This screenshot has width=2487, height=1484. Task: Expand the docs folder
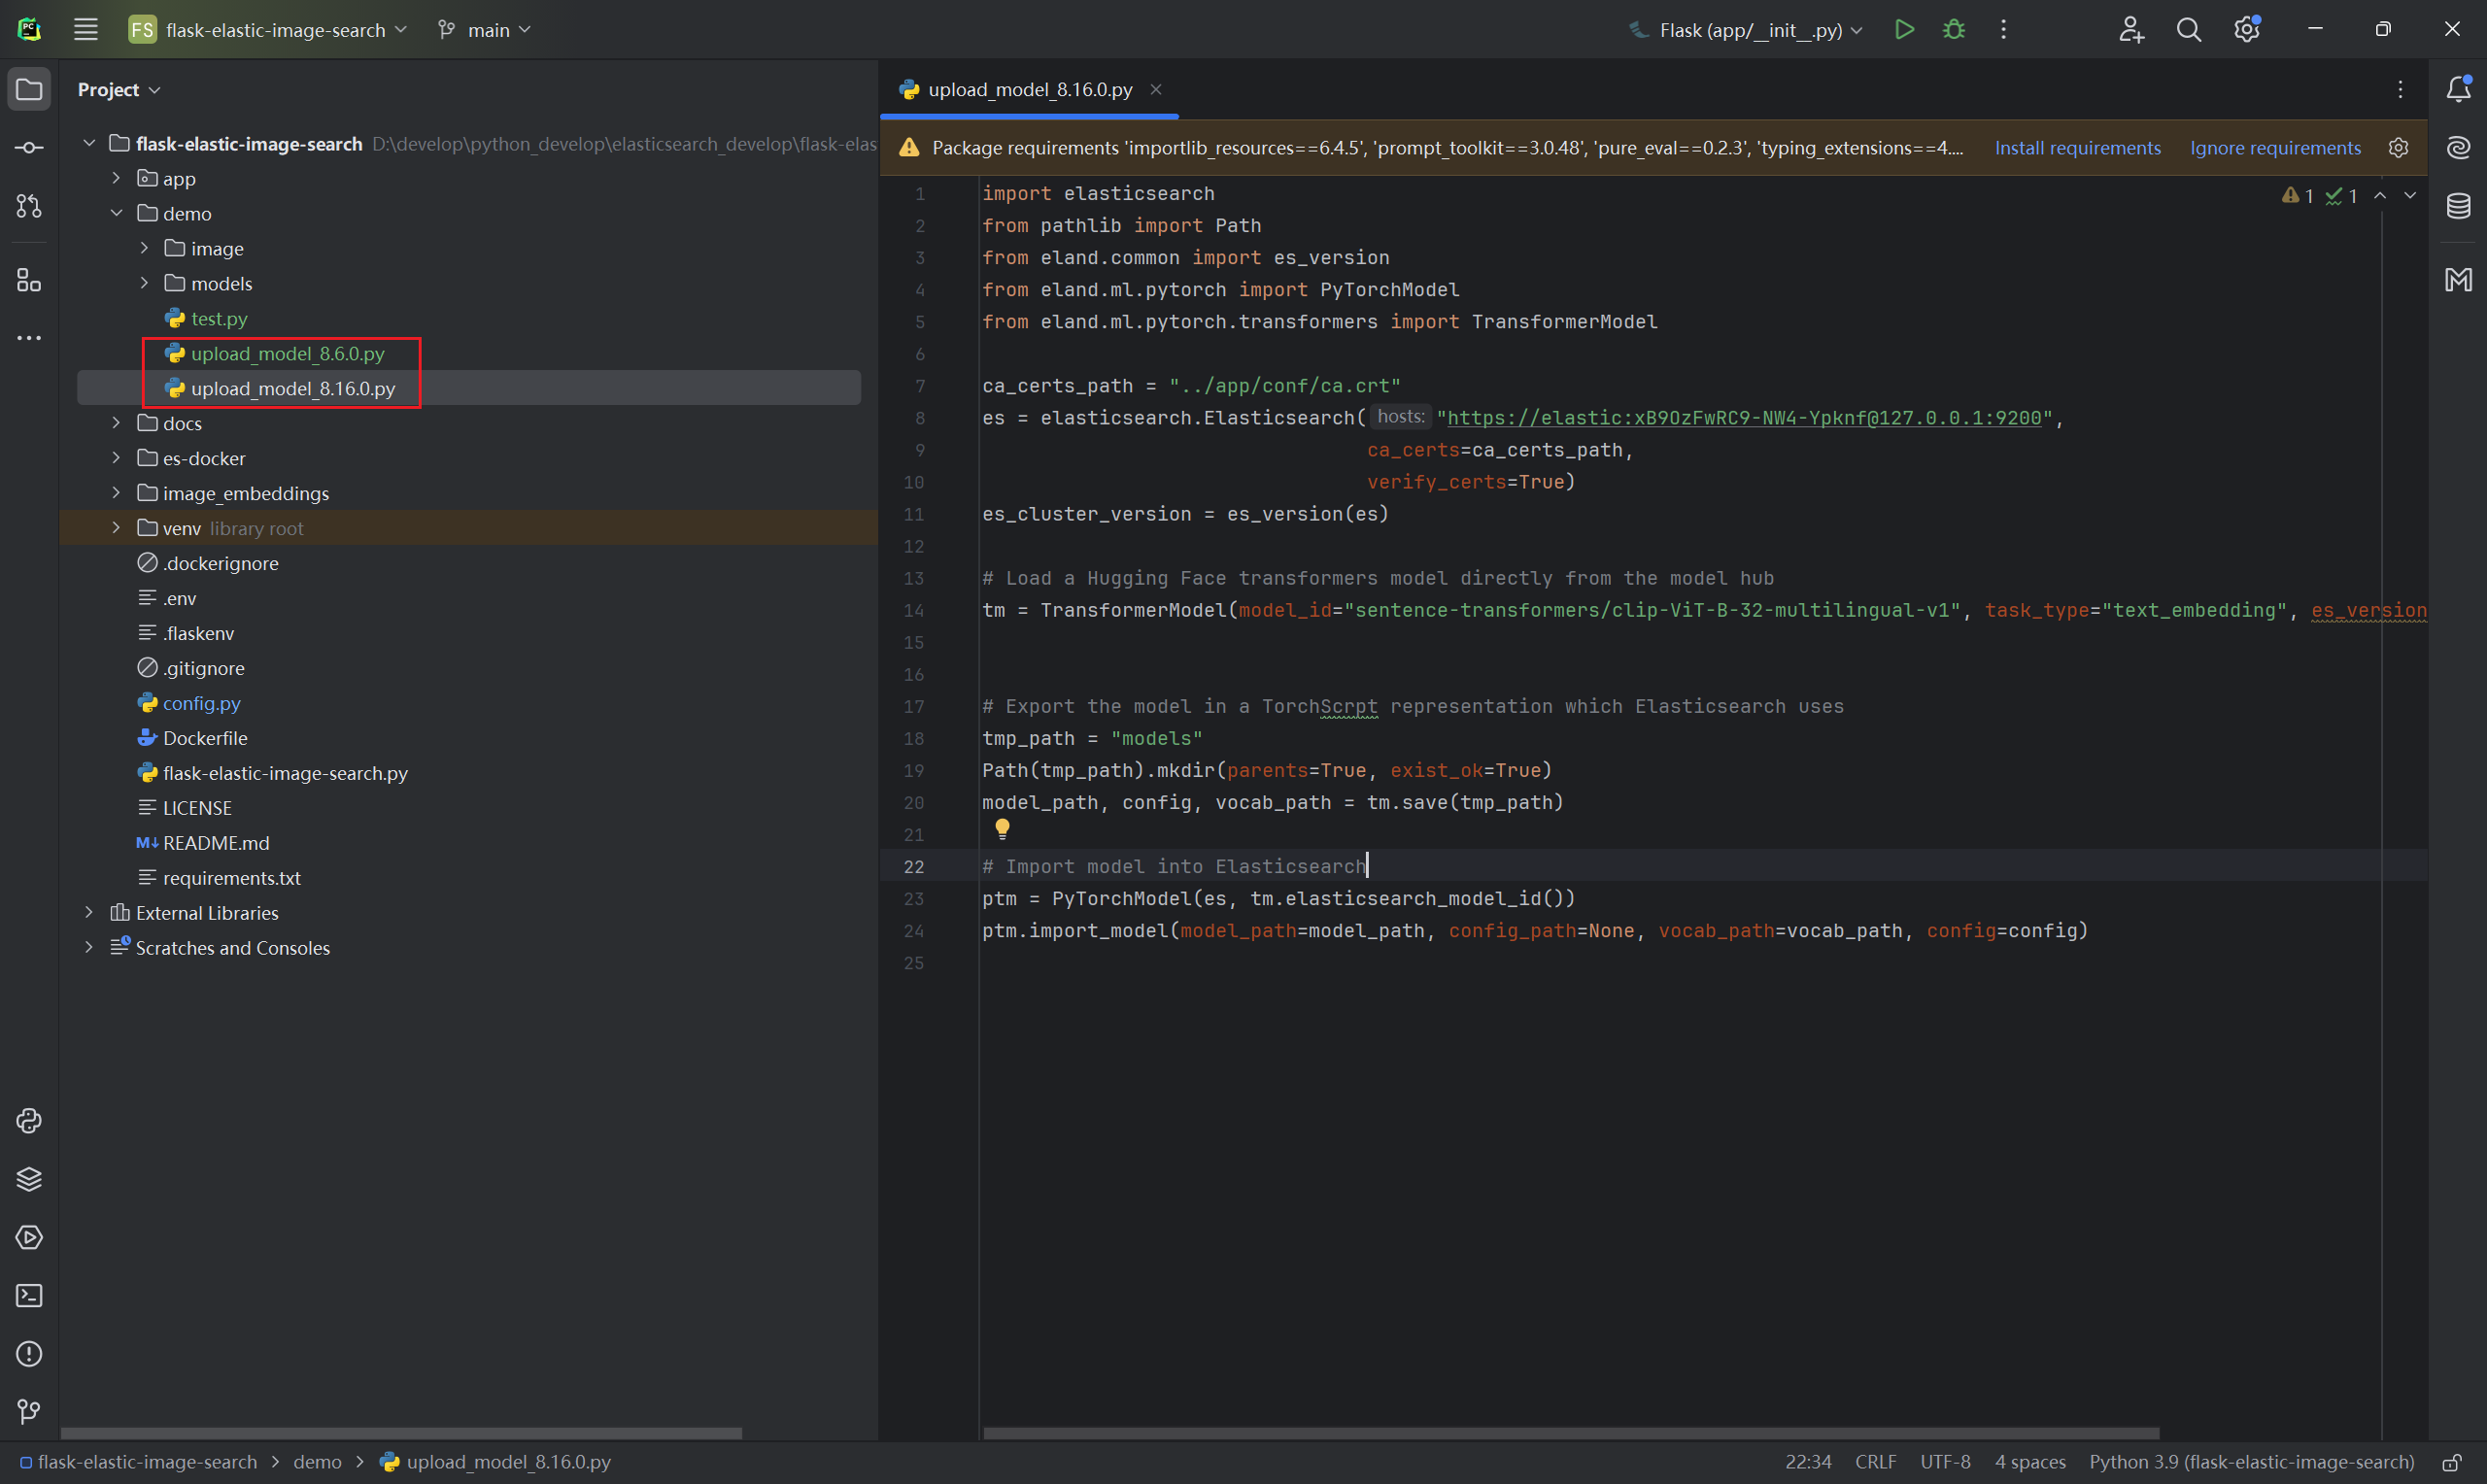point(116,423)
